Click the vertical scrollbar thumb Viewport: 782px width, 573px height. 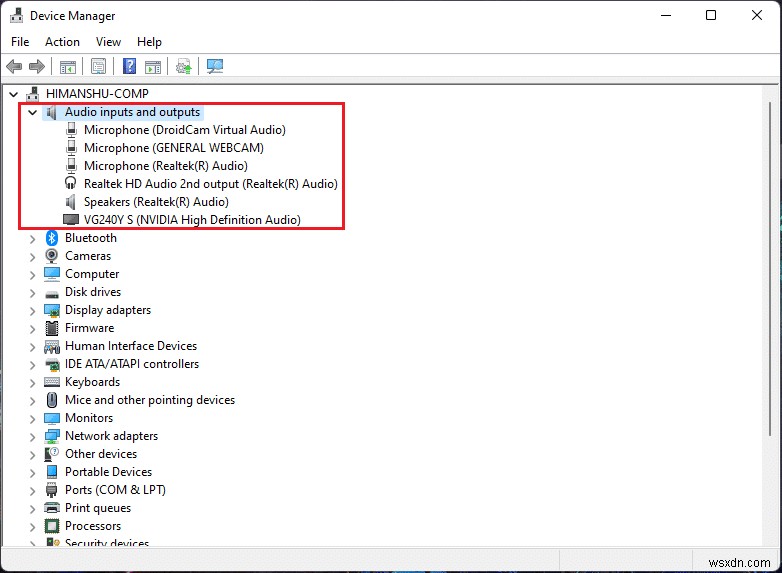click(x=771, y=269)
